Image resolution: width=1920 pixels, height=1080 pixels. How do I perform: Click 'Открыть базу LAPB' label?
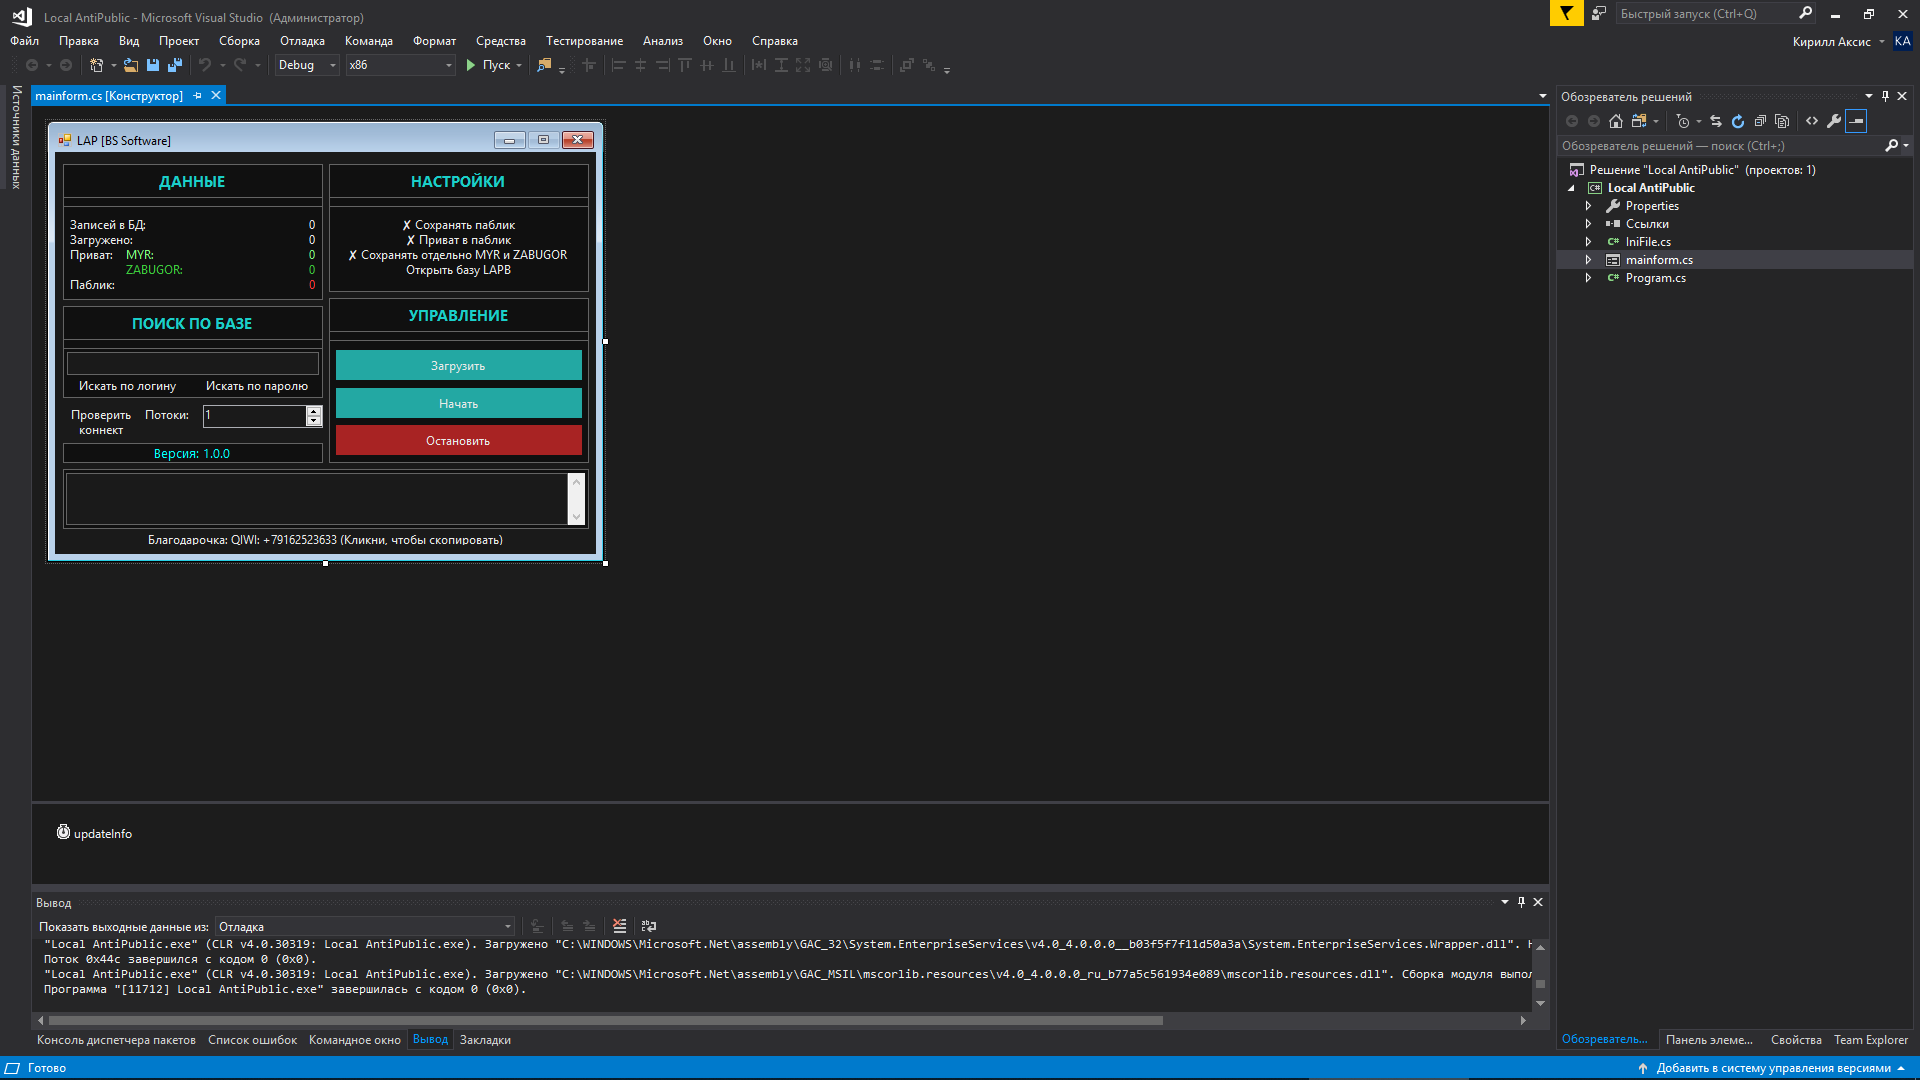tap(458, 270)
